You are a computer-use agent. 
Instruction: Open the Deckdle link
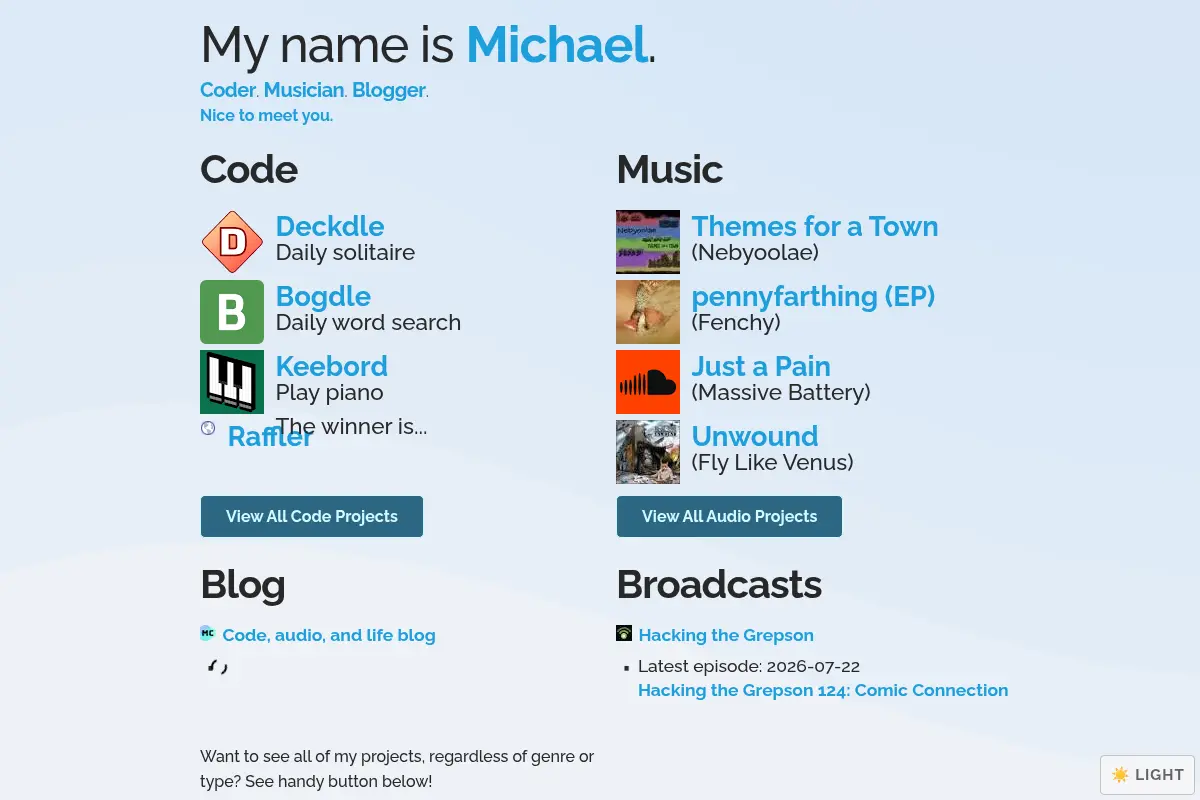pos(330,226)
